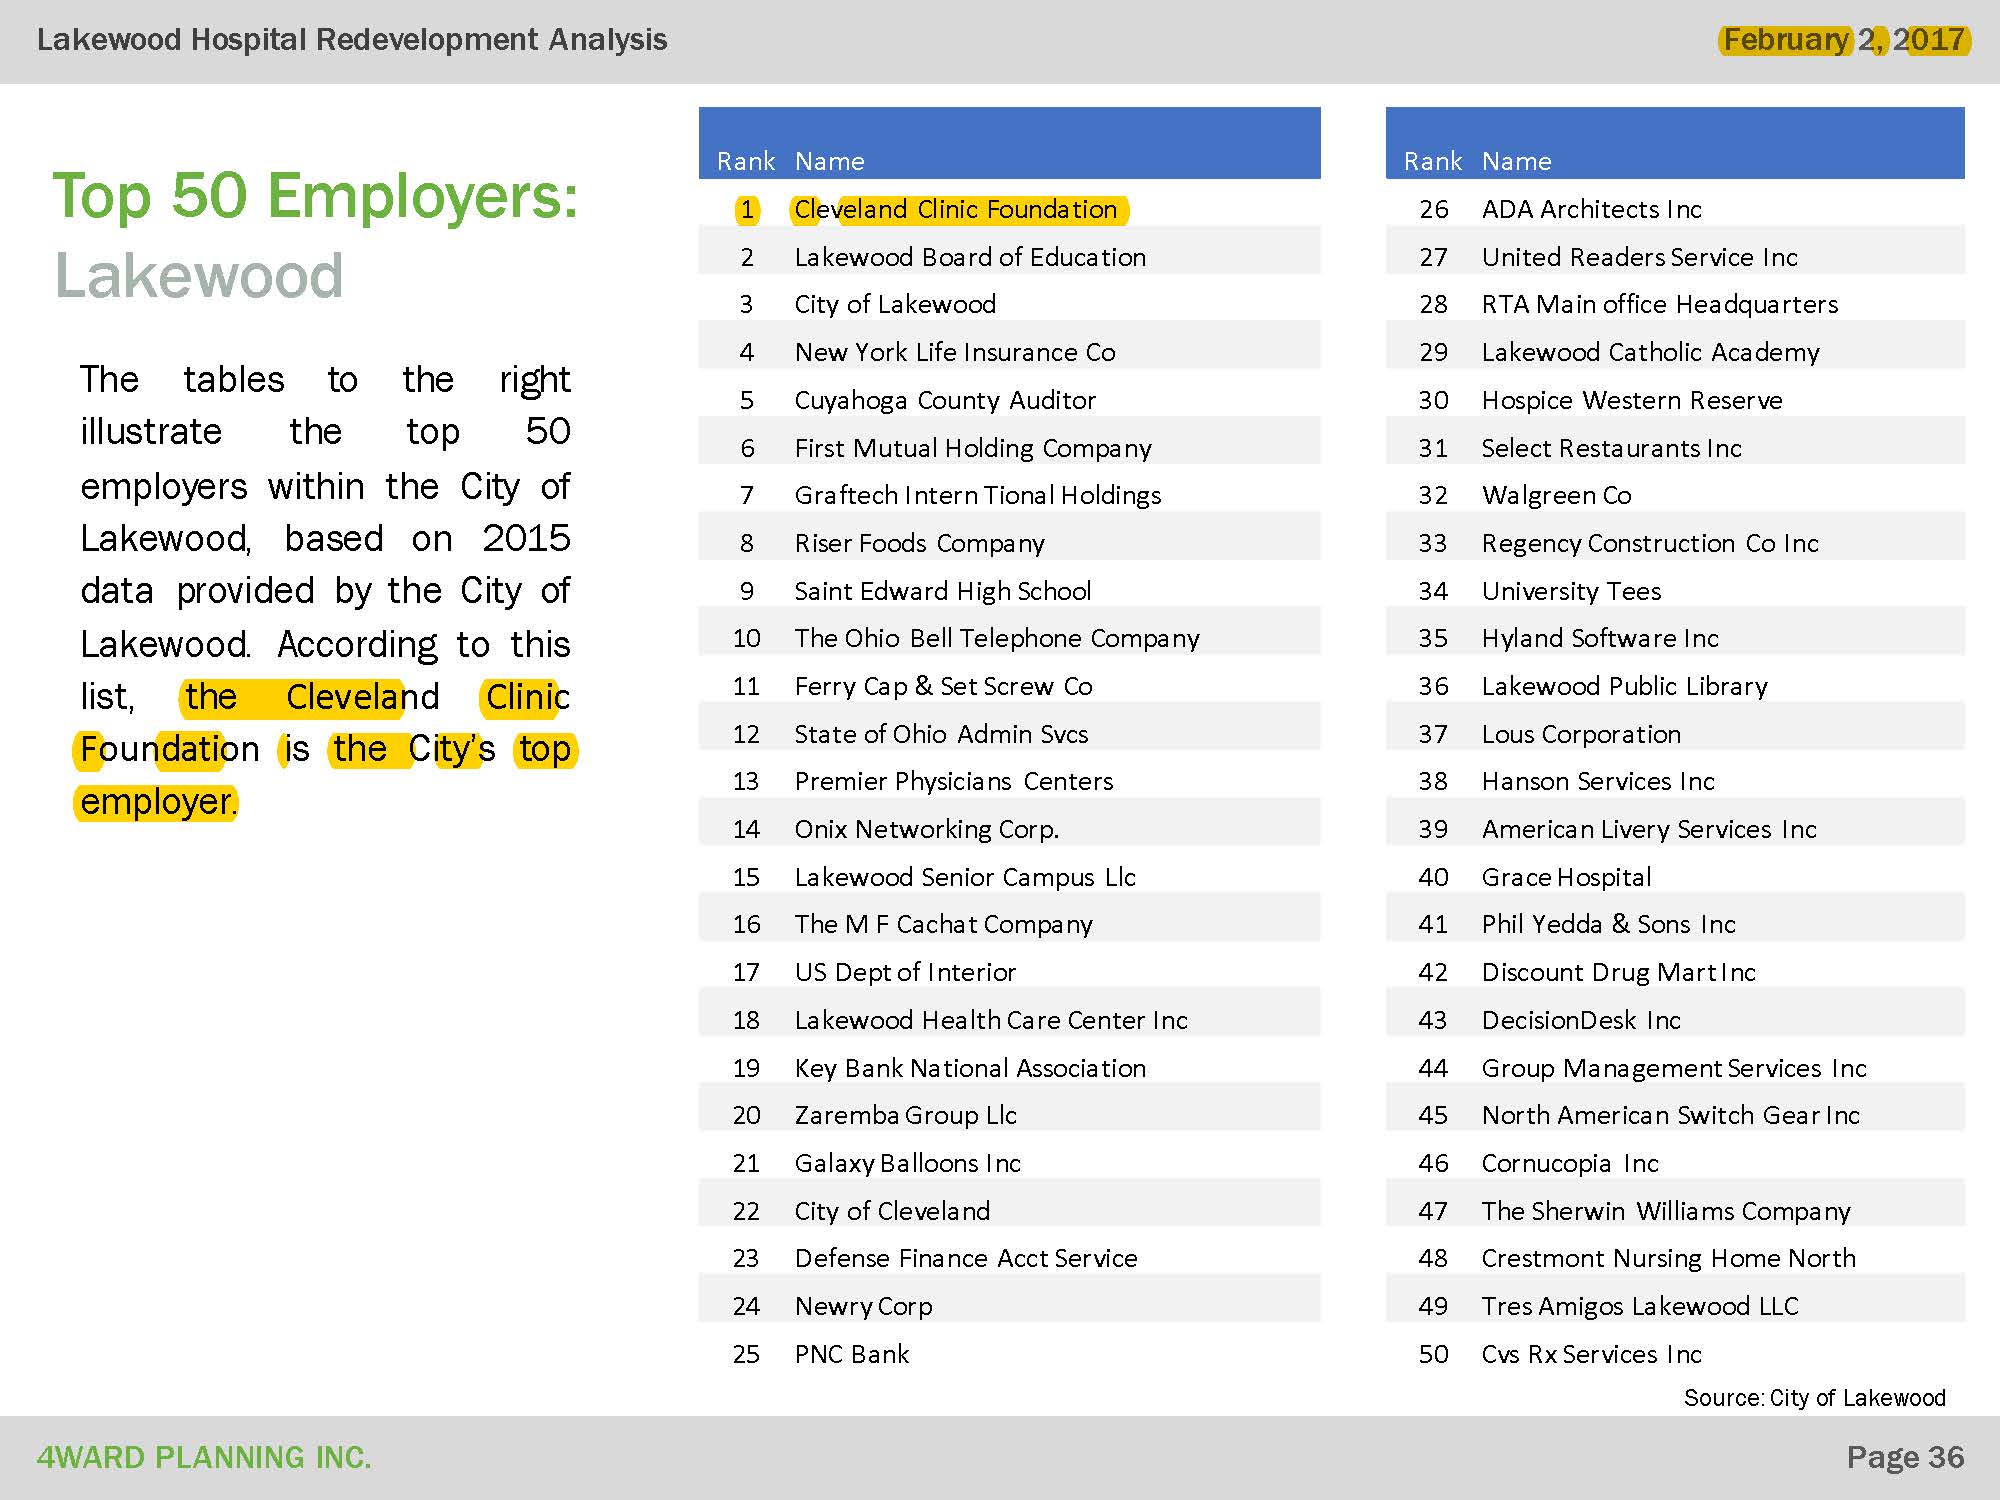Click the 4WARD PLANNING INC. footer text
The width and height of the screenshot is (2000, 1500).
(204, 1457)
